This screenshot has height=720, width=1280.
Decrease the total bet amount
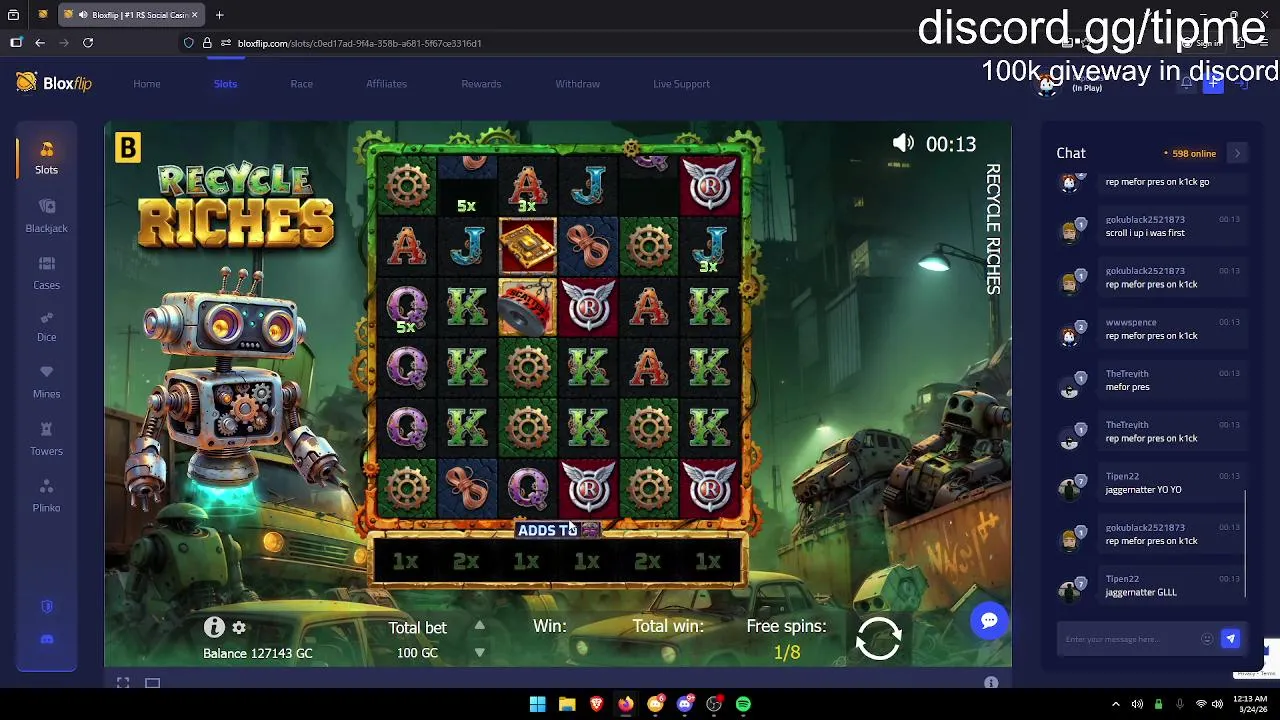pyautogui.click(x=479, y=652)
